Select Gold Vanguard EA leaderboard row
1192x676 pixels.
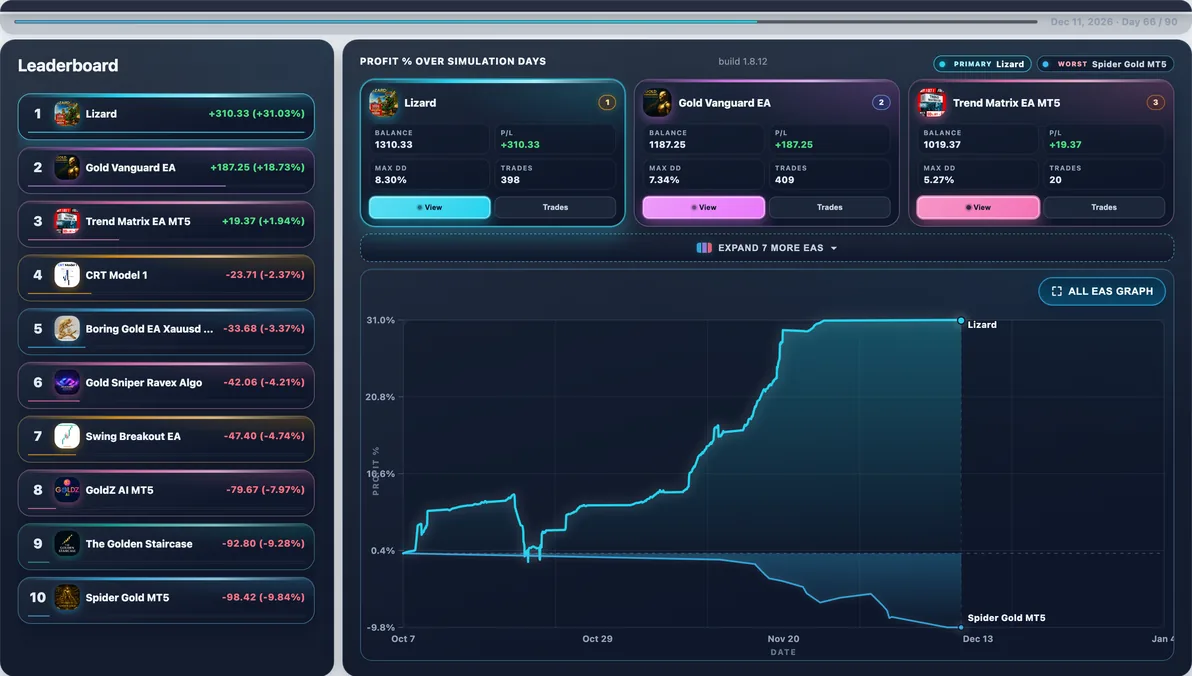[x=166, y=170]
